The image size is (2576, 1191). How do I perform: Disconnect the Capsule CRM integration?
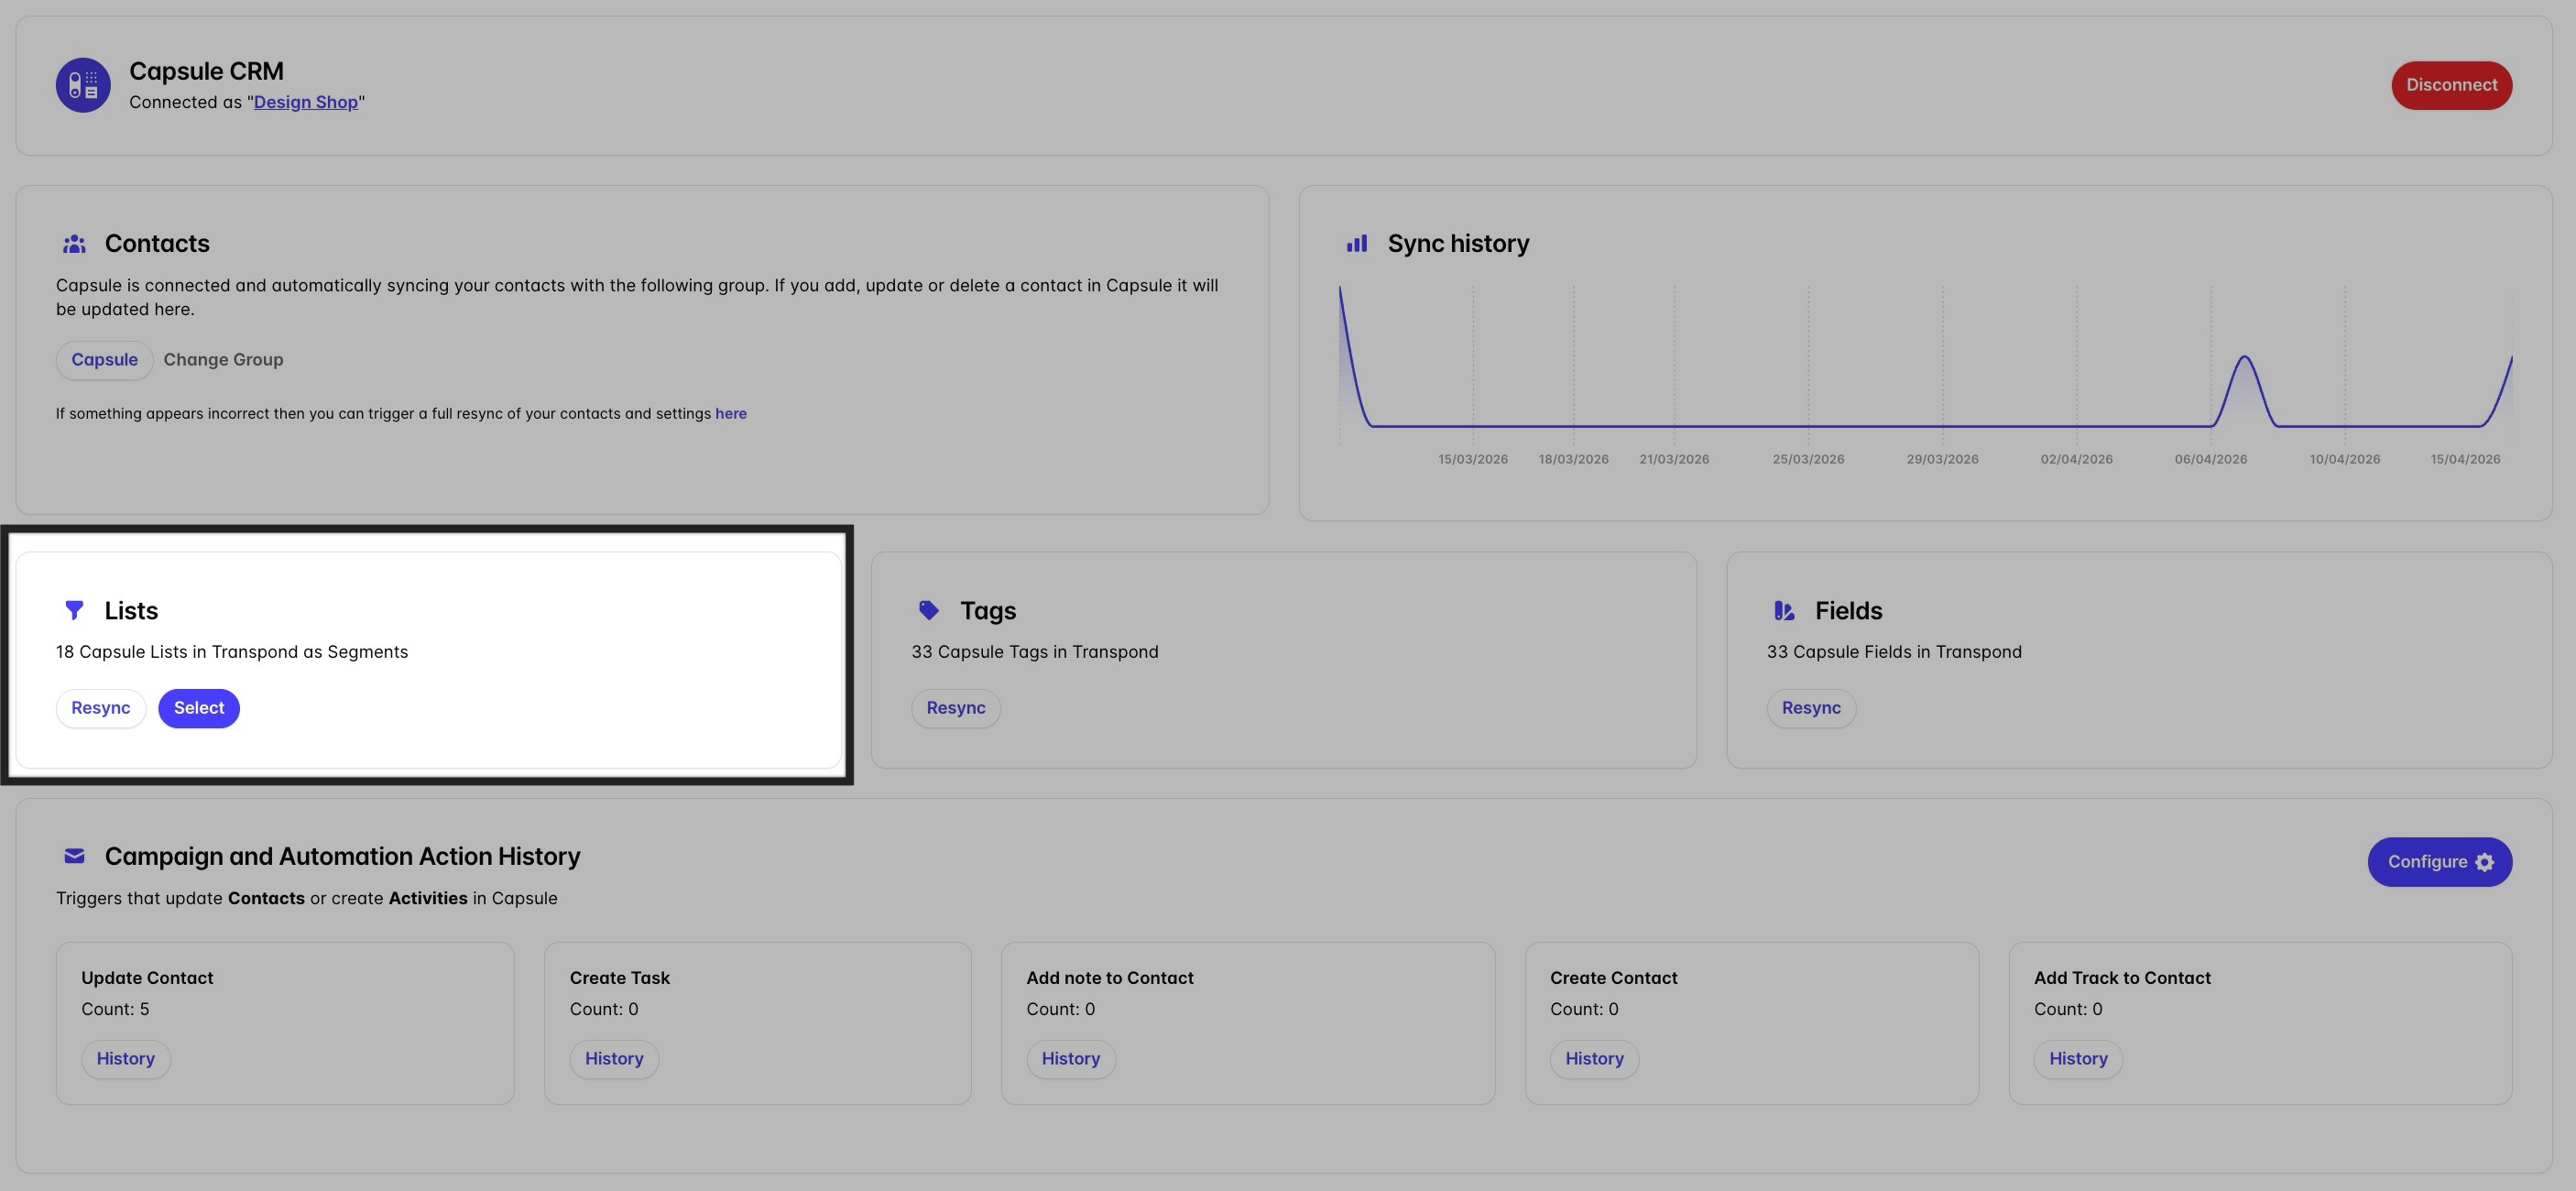[x=2451, y=85]
